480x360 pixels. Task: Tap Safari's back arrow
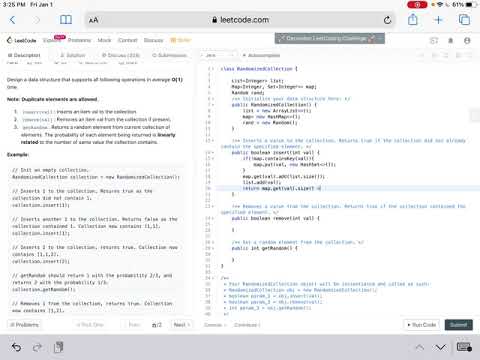[x=12, y=20]
